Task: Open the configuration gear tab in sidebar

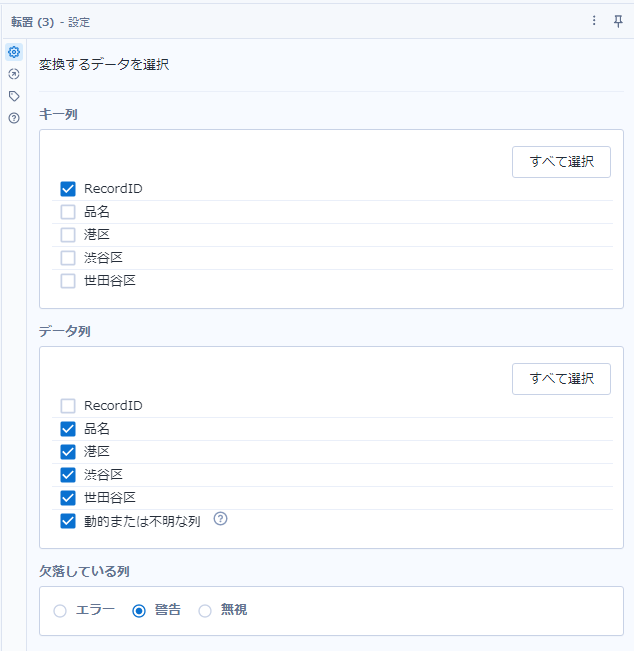Action: [x=14, y=52]
